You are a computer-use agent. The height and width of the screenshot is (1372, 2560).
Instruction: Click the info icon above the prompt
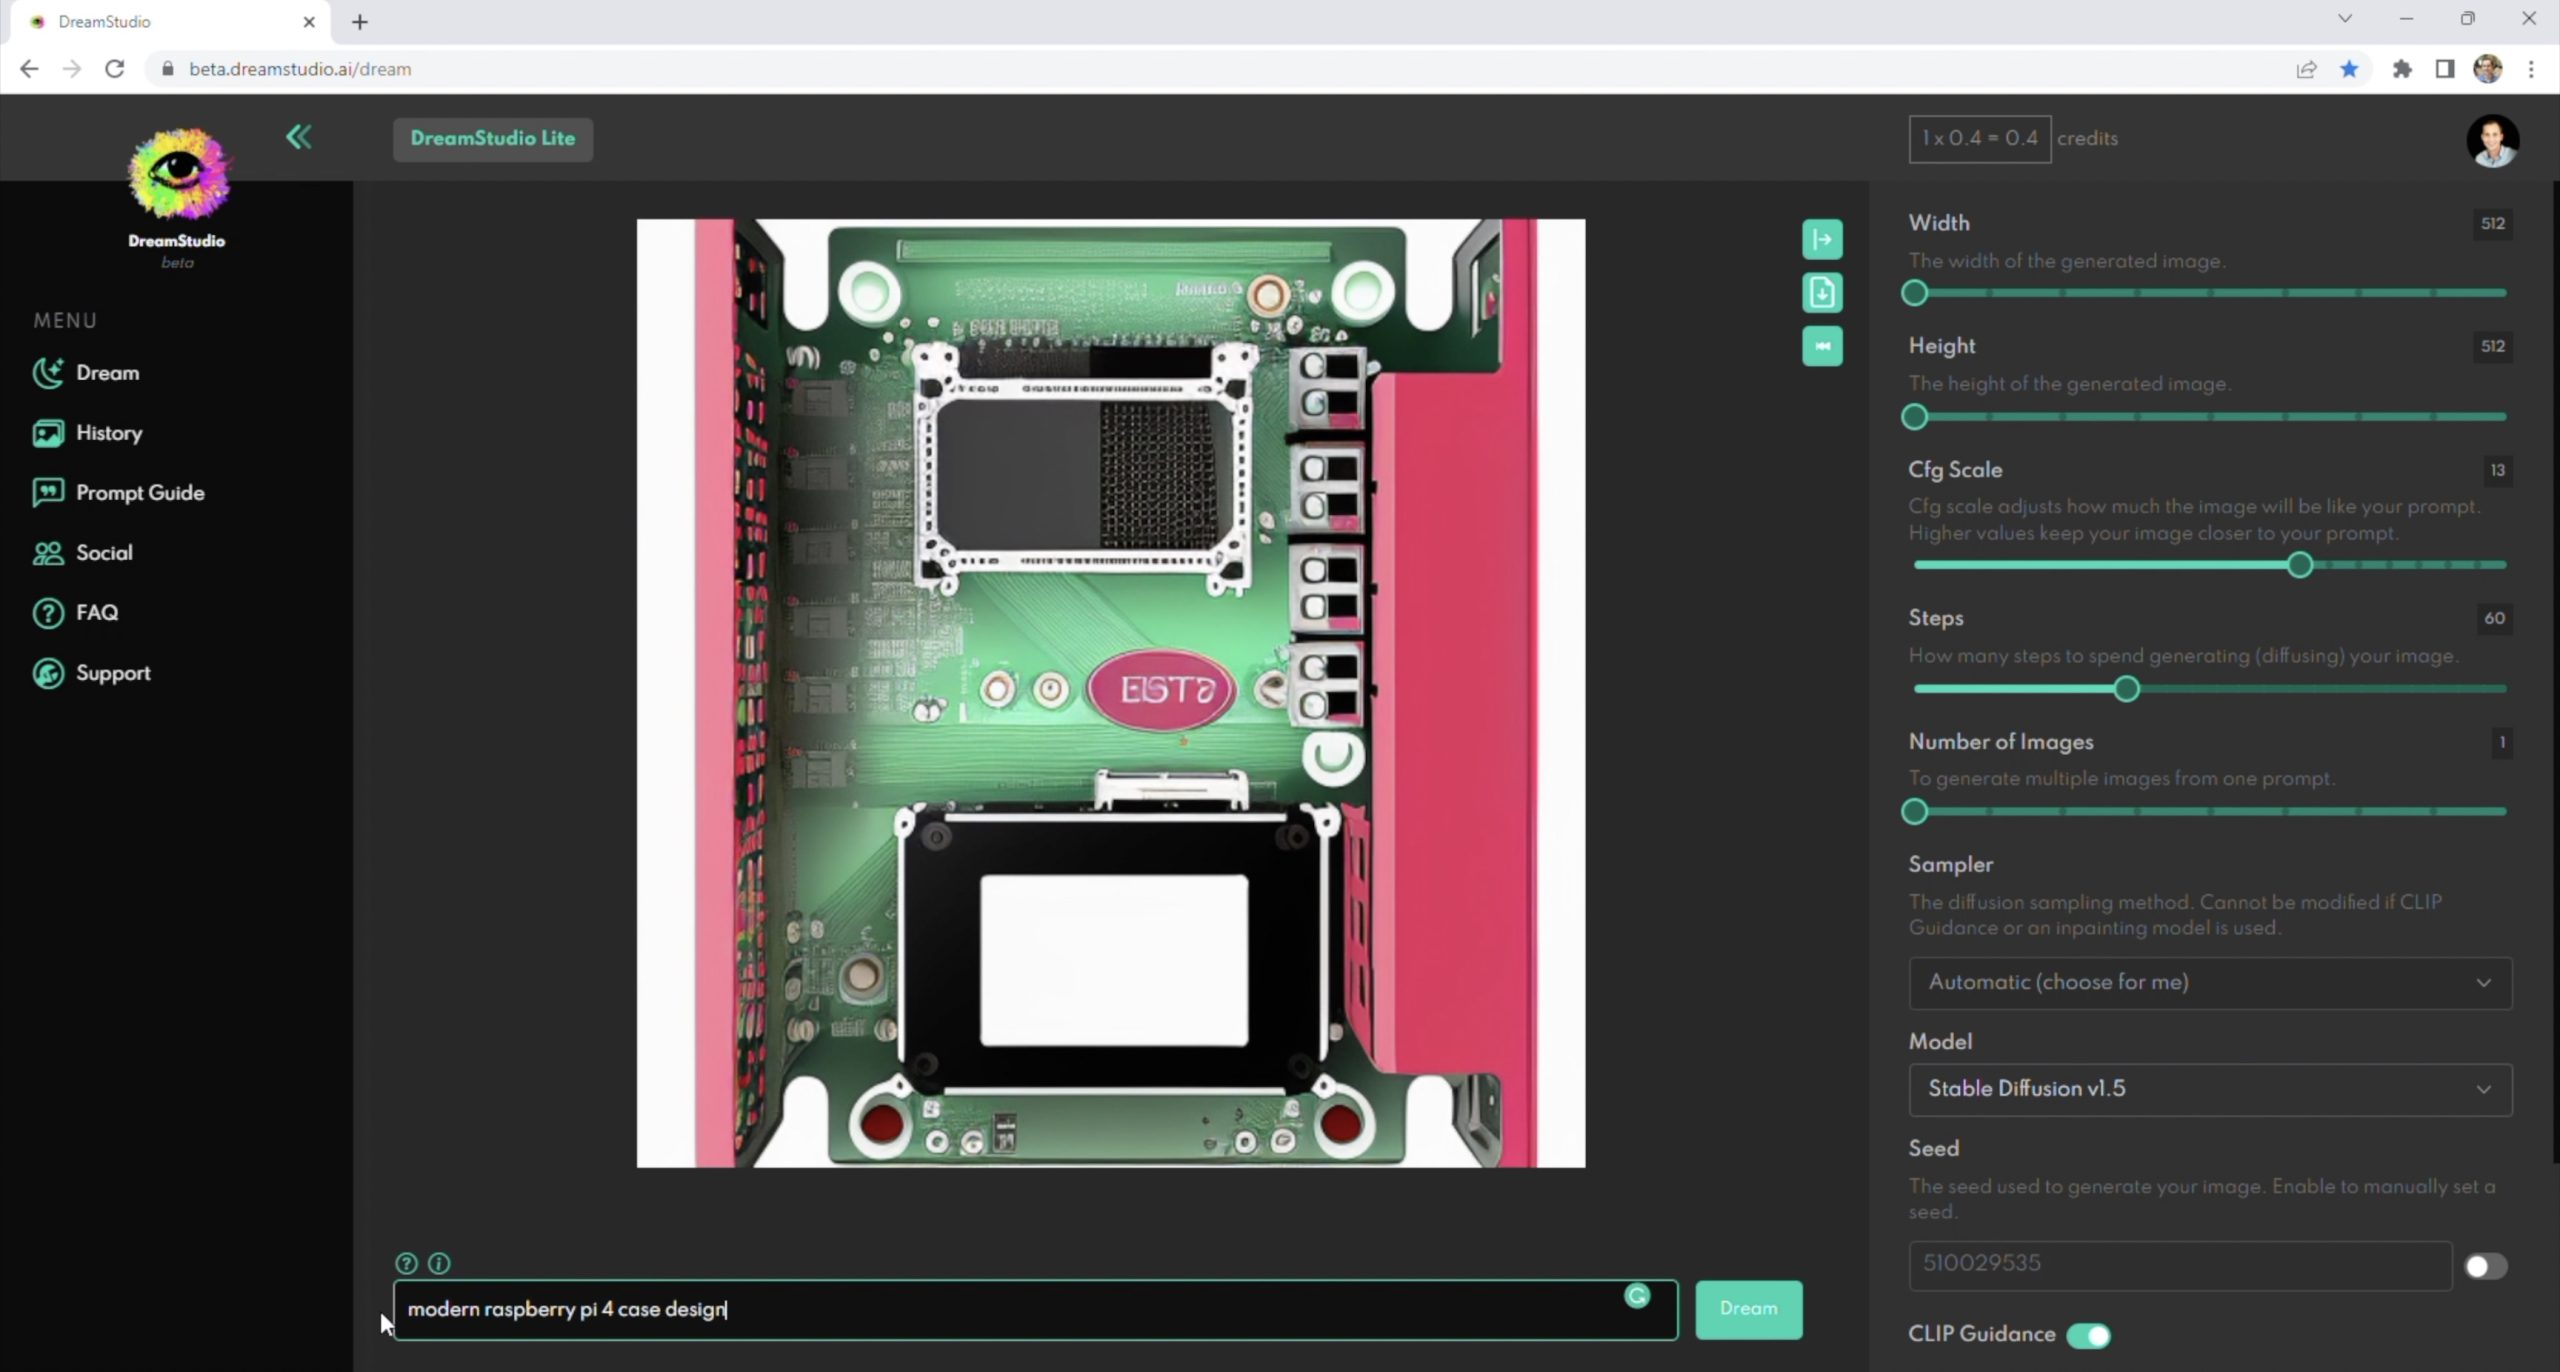click(439, 1263)
